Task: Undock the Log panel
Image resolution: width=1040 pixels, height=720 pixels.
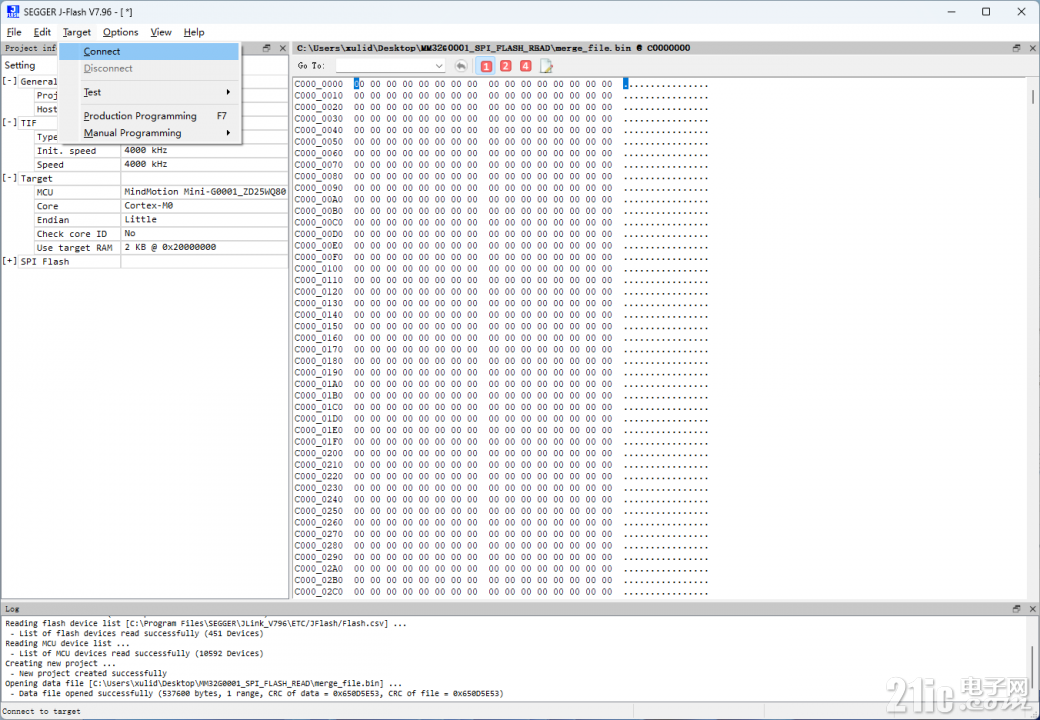Action: click(1016, 608)
